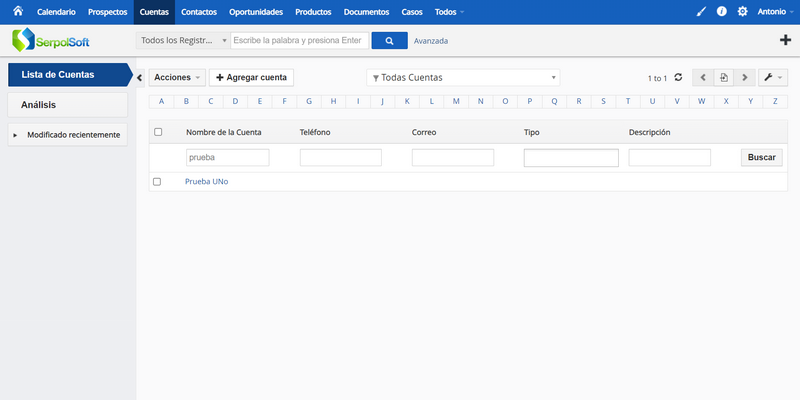This screenshot has height=400, width=800.
Task: Click the SerpolSoft logo
Action: pyautogui.click(x=51, y=40)
